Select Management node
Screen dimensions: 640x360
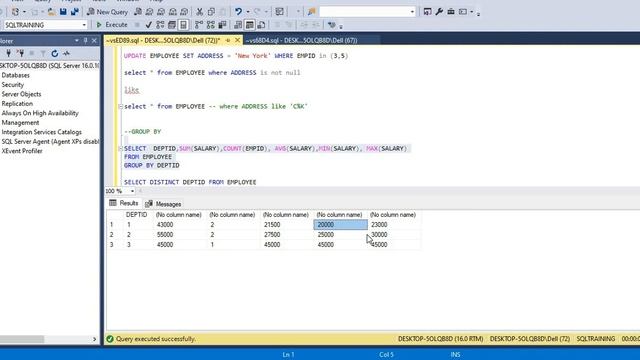coord(20,122)
